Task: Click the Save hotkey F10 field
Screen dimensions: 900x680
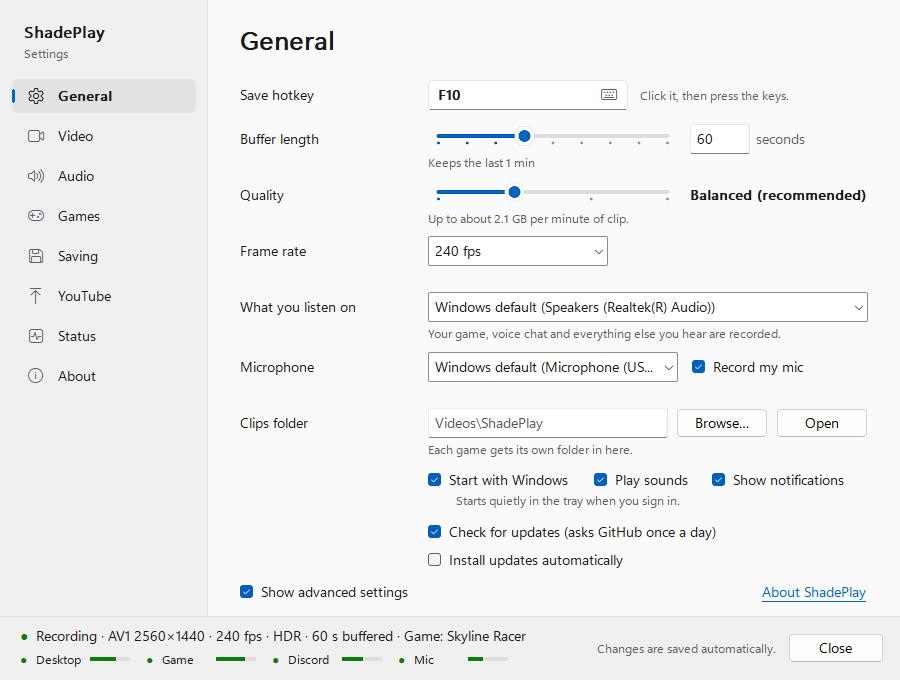Action: coord(527,95)
